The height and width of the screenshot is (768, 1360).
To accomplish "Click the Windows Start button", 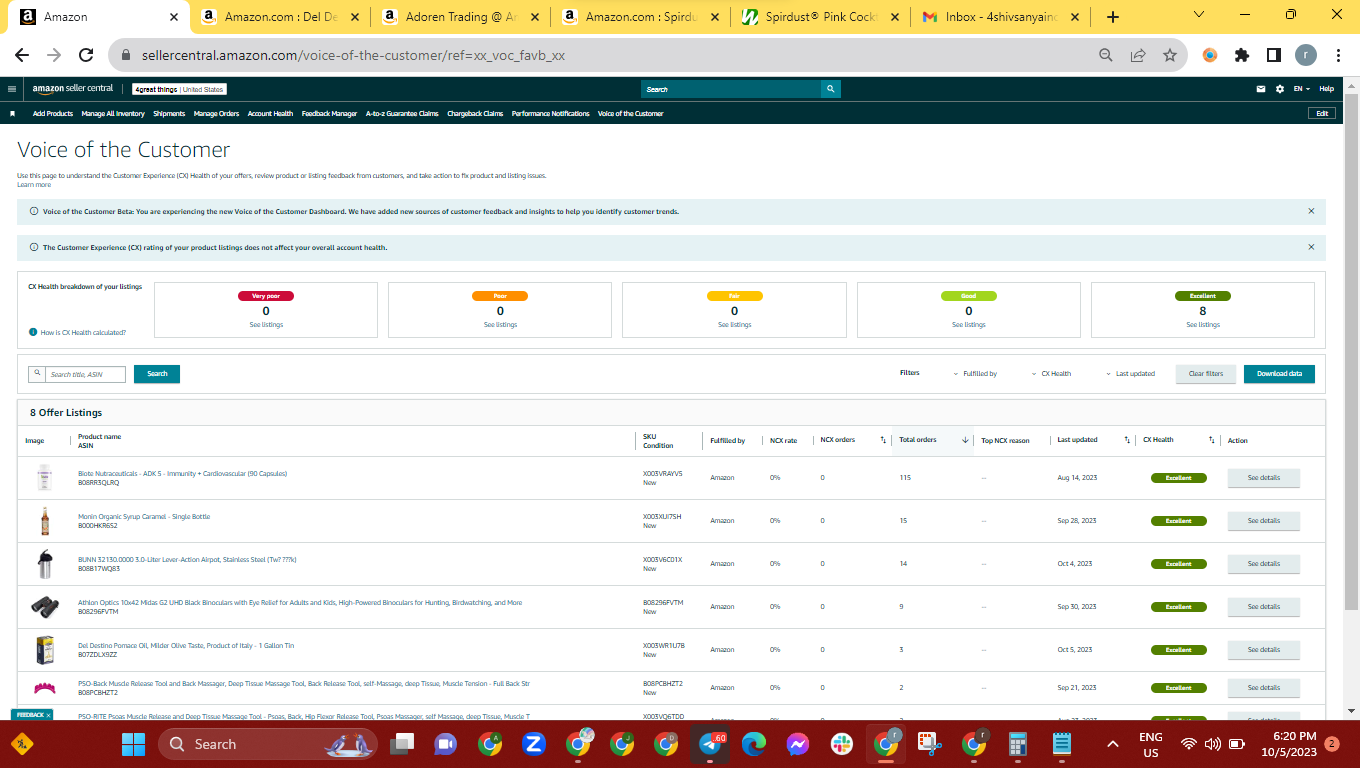I will (133, 744).
